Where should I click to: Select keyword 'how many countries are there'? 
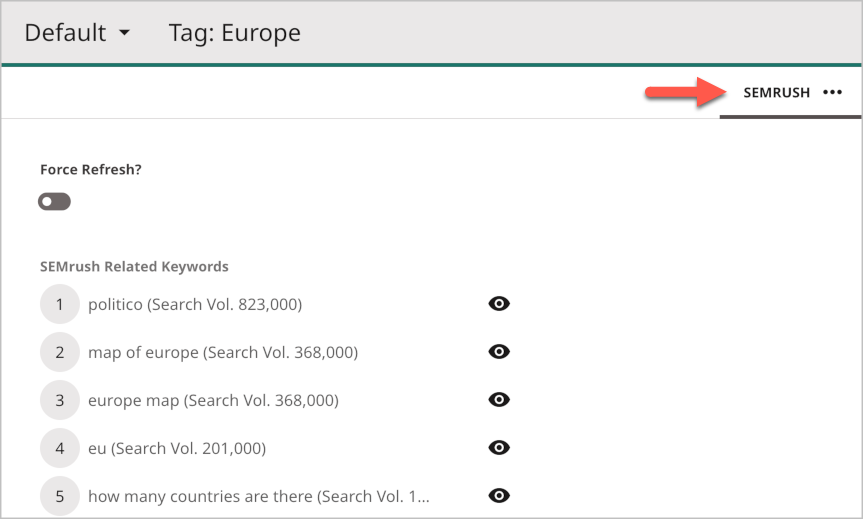tap(259, 496)
